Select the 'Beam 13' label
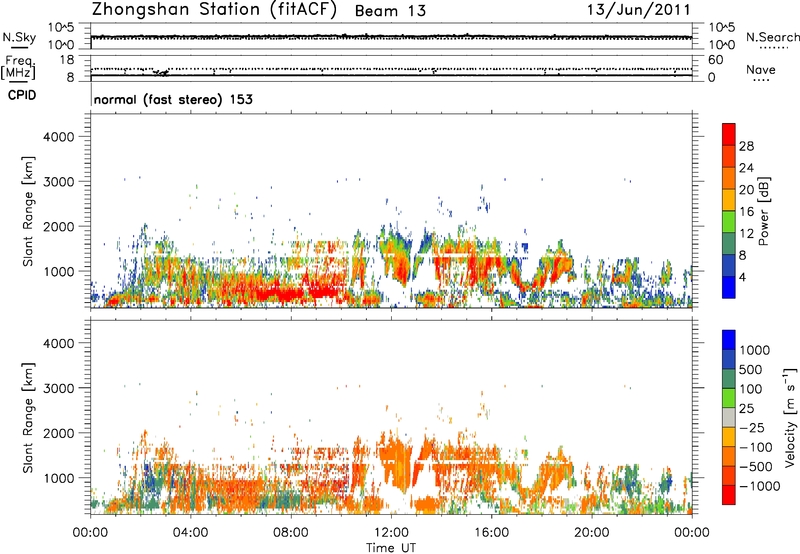Image resolution: width=800 pixels, height=554 pixels. [x=390, y=11]
